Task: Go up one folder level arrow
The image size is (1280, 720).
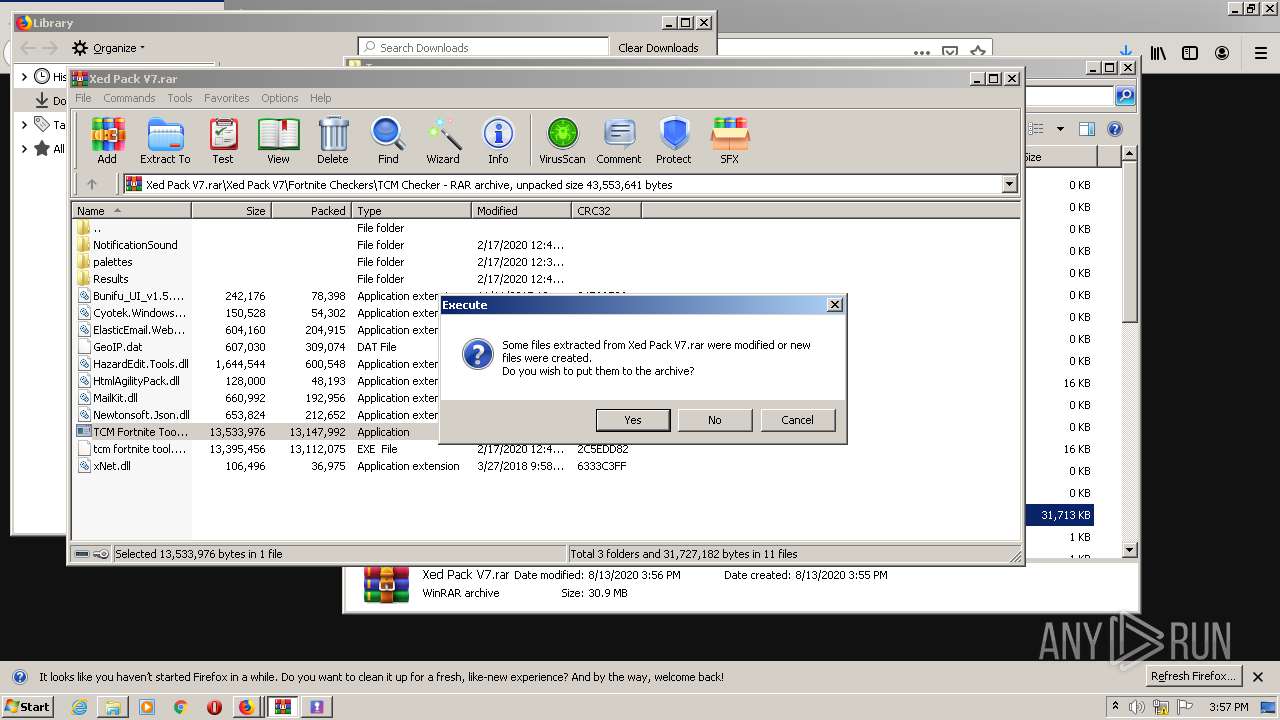Action: click(92, 184)
